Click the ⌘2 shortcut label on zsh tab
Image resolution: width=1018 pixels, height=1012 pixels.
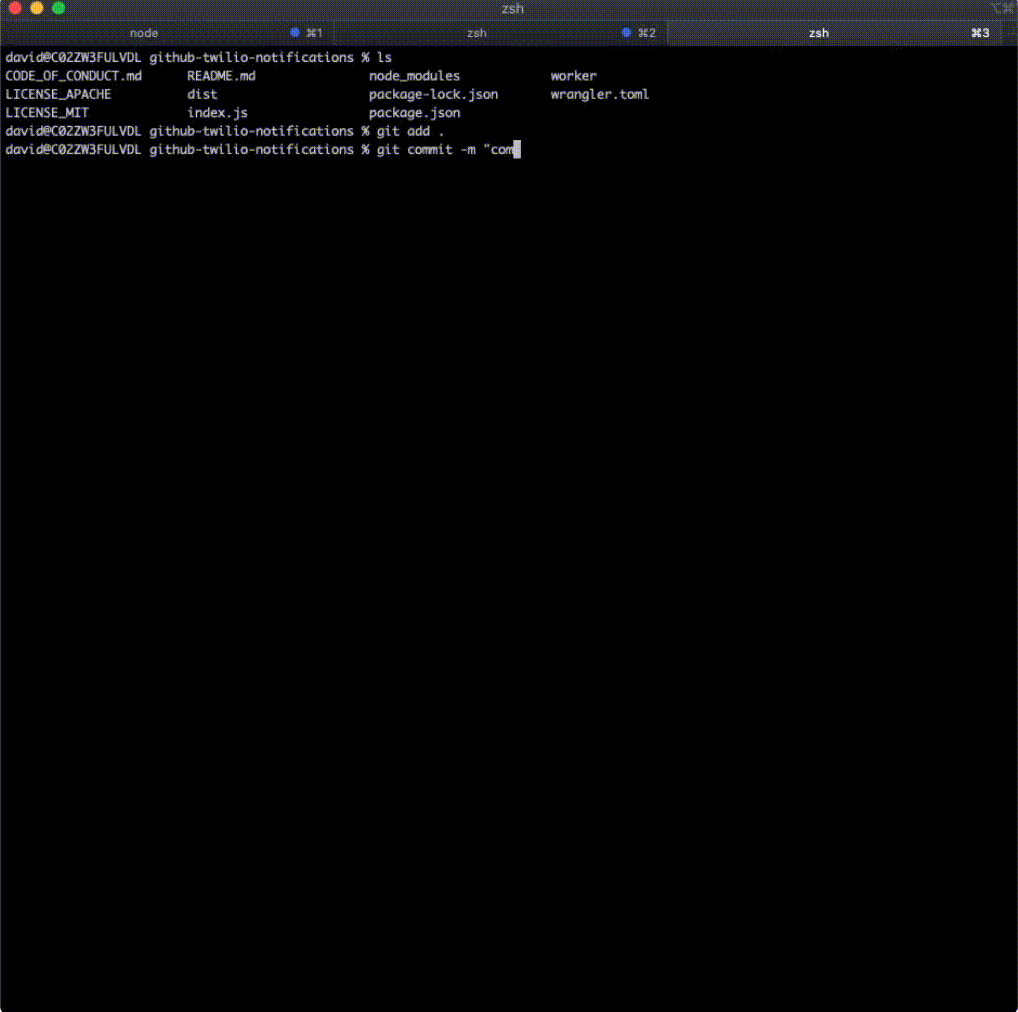(646, 32)
